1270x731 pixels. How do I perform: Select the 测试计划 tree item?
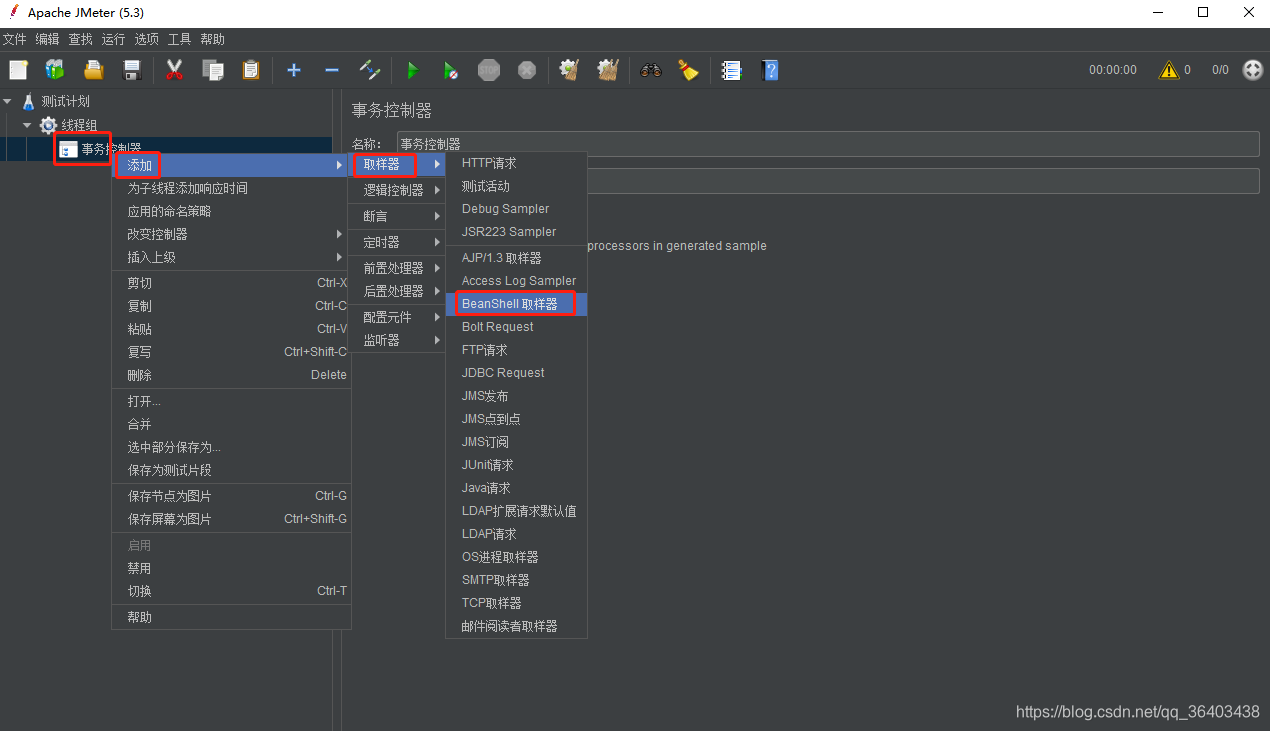click(x=65, y=101)
